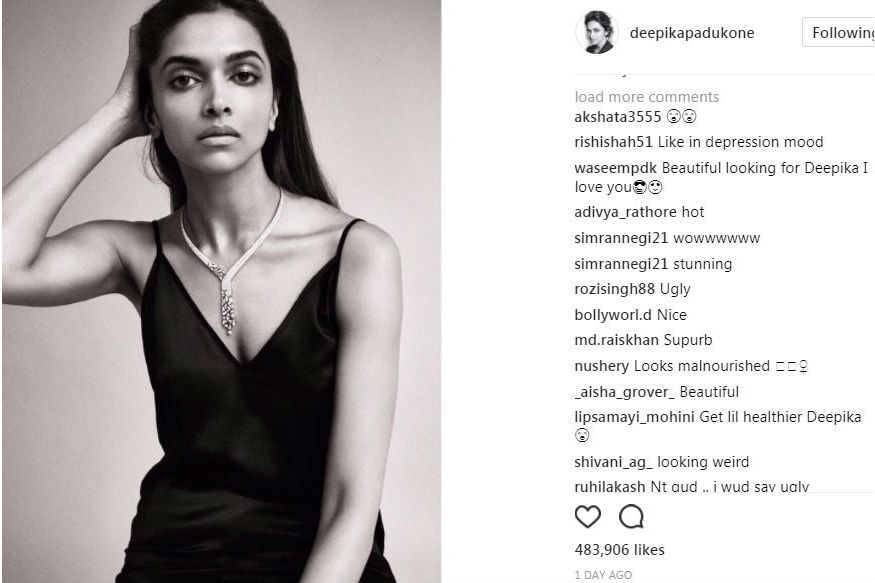View the 483,906 likes list

pyautogui.click(x=619, y=550)
